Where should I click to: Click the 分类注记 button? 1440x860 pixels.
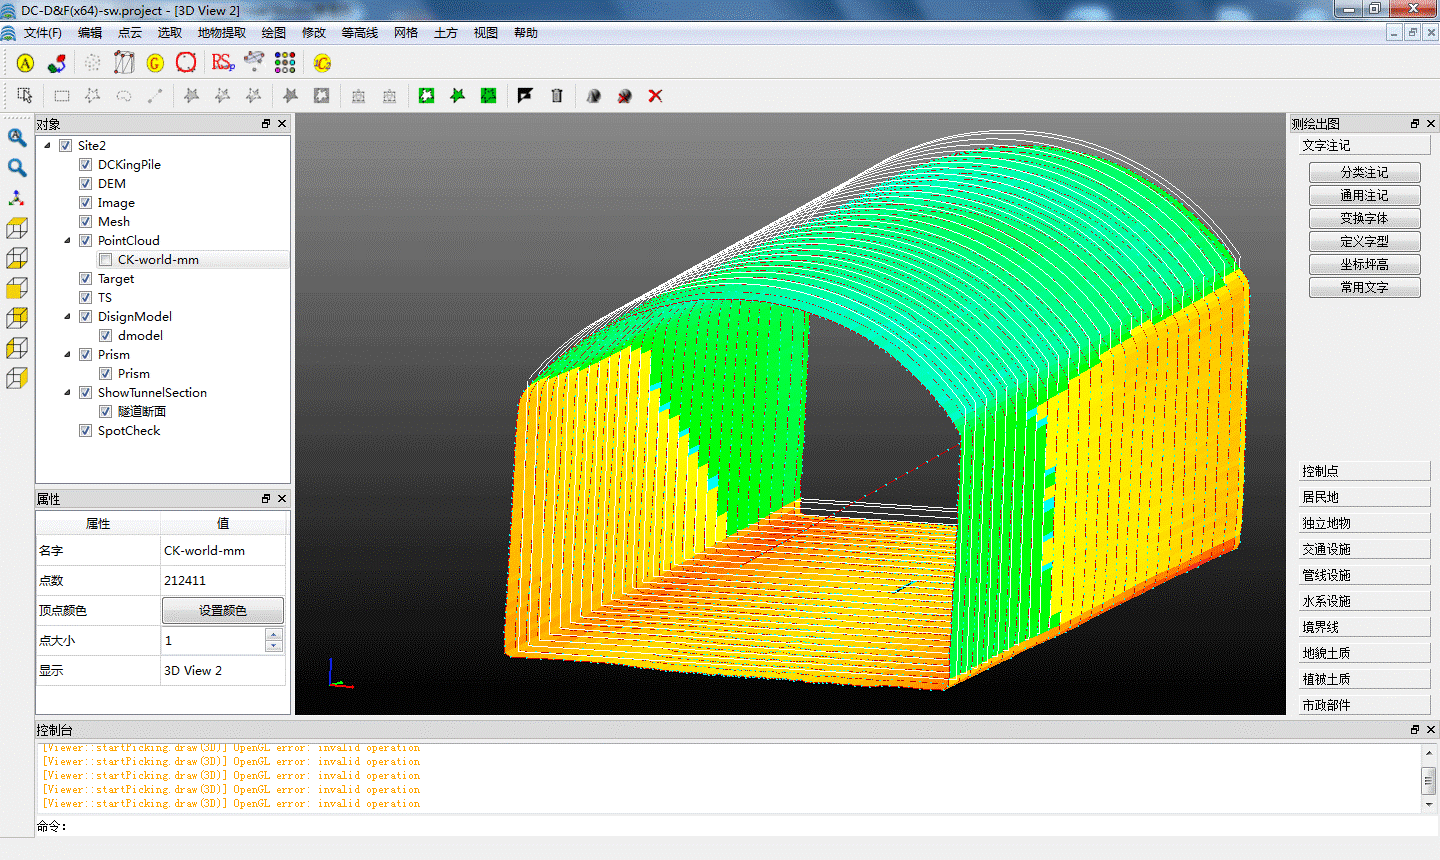click(1364, 172)
